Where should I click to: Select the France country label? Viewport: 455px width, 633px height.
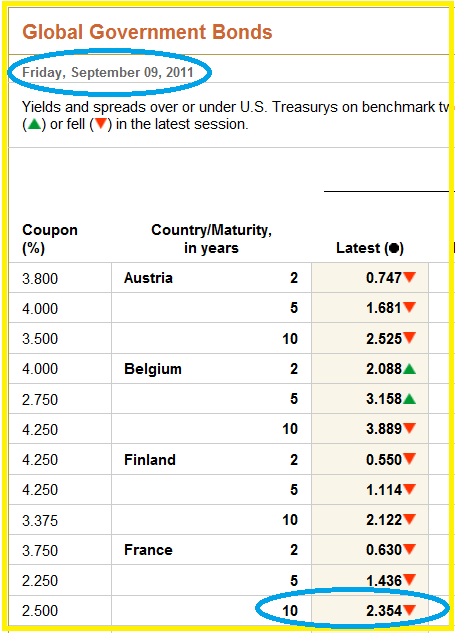(148, 550)
